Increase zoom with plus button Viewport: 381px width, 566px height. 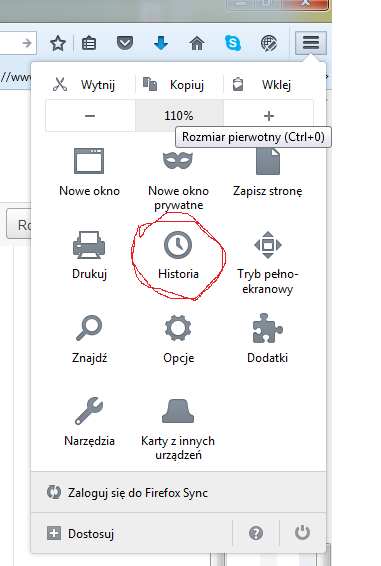pos(269,116)
